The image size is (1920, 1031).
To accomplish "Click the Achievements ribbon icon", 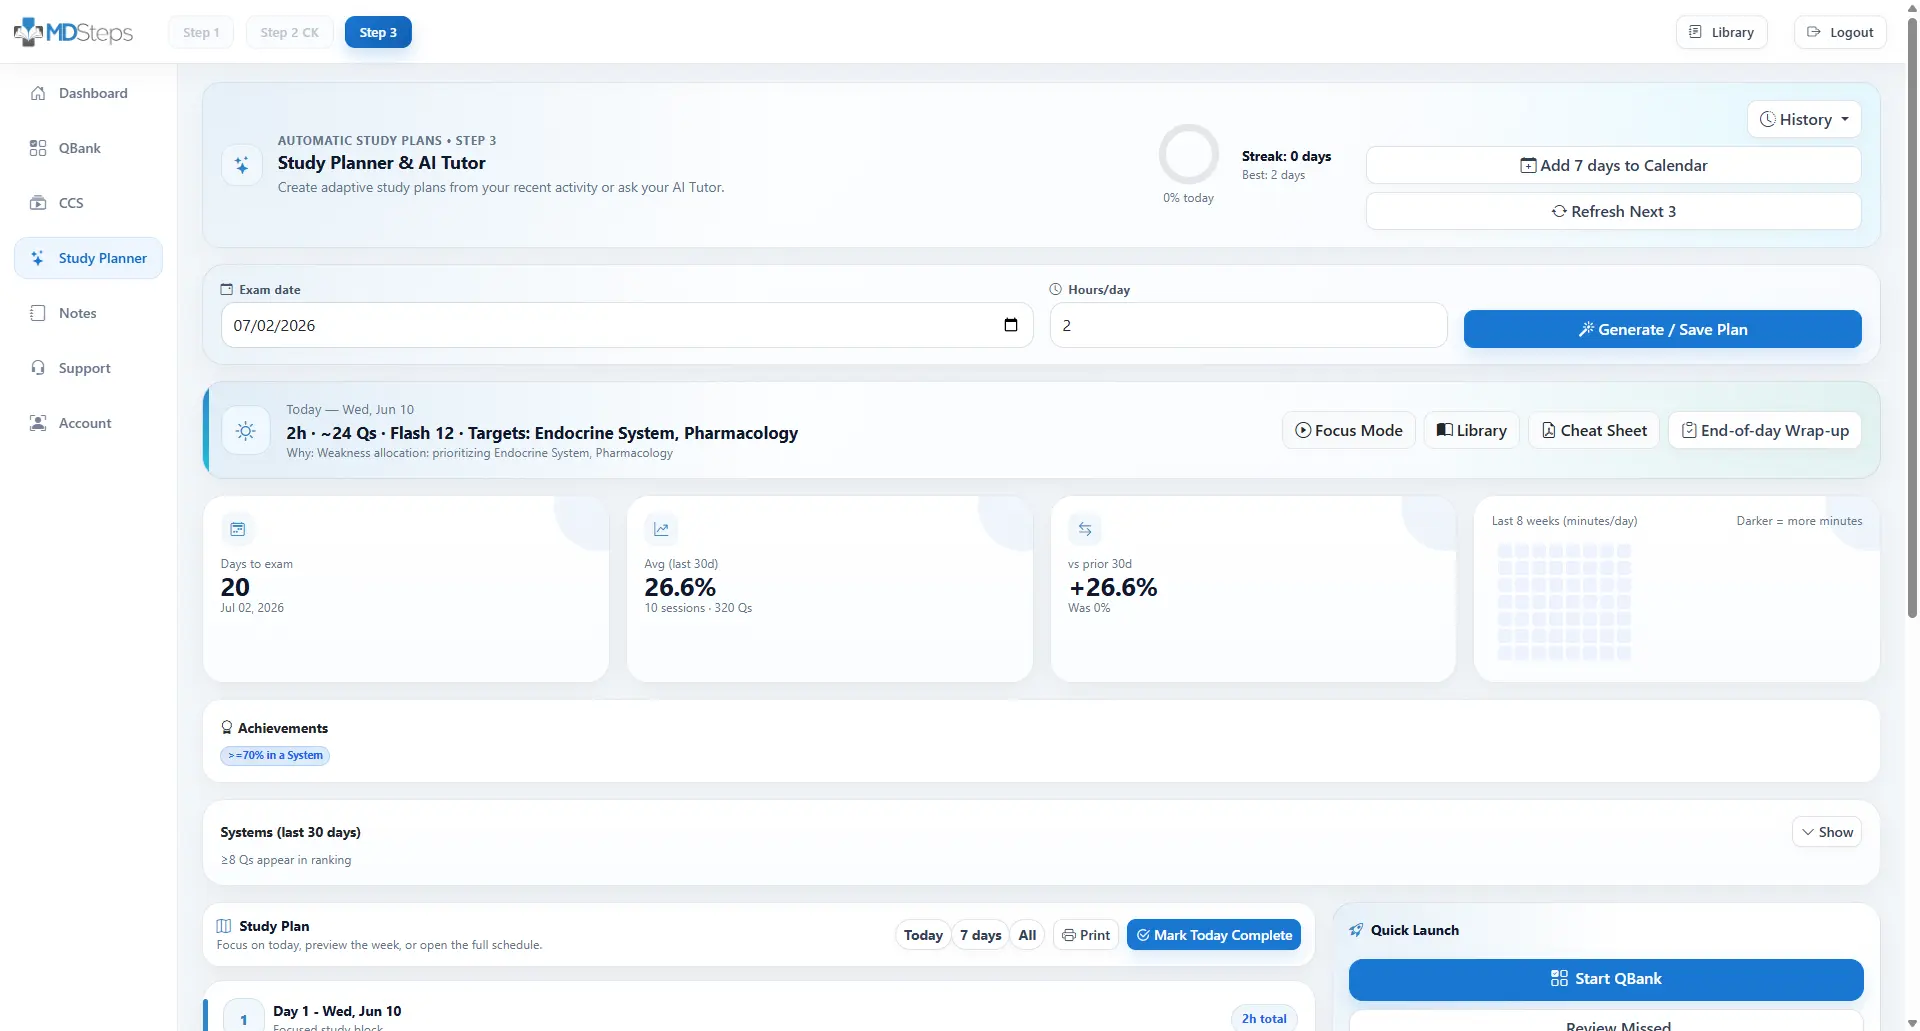I will (x=227, y=728).
